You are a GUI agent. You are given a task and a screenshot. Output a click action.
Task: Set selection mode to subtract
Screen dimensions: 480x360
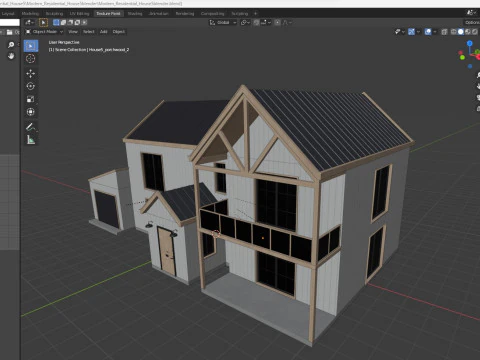[70, 22]
